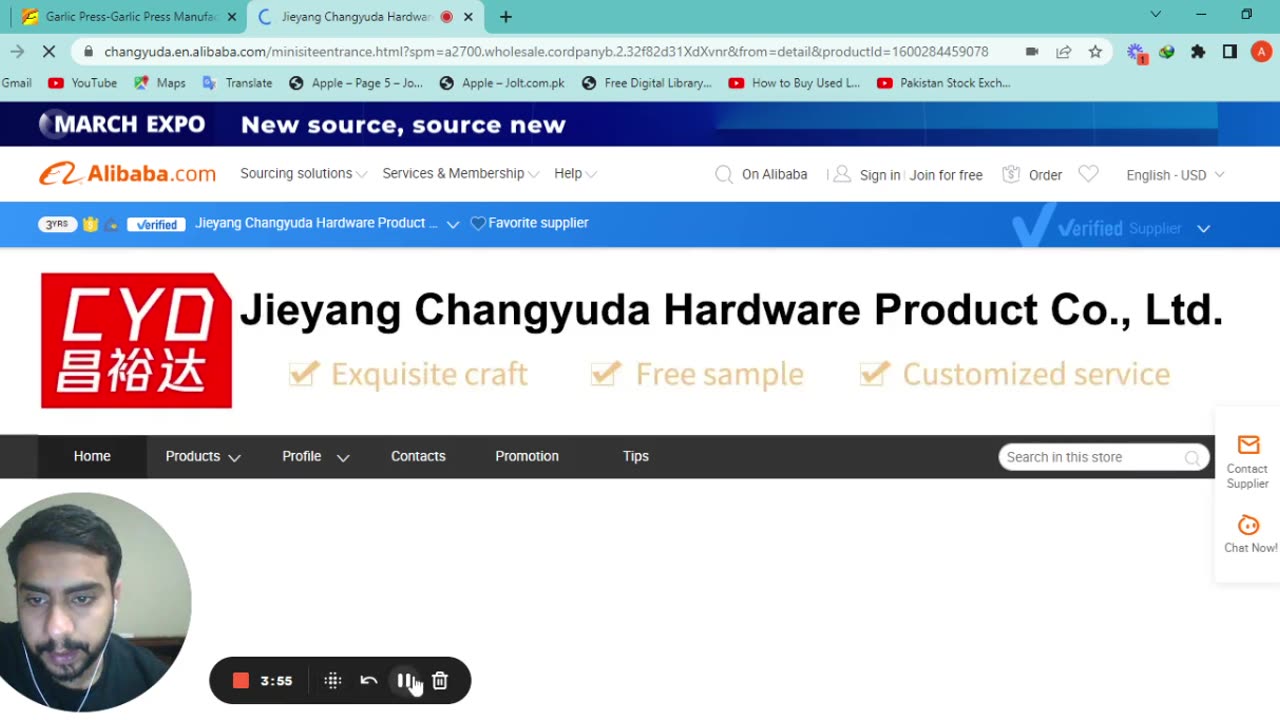
Task: Open a new browser tab
Action: tap(506, 17)
